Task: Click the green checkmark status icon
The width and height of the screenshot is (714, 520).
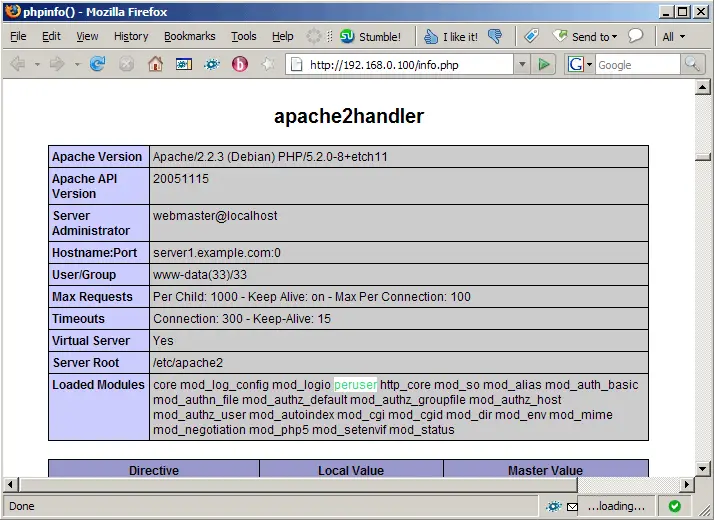Action: [x=675, y=506]
